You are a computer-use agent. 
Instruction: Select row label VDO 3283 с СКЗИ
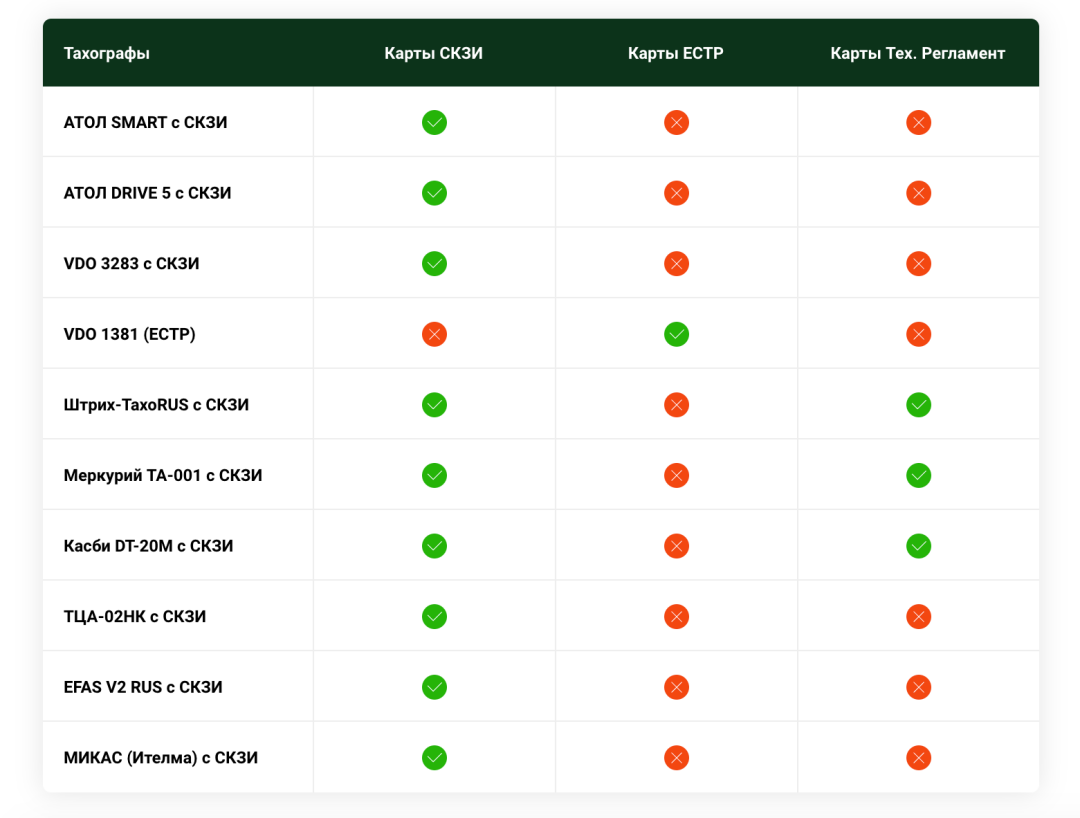pos(132,264)
